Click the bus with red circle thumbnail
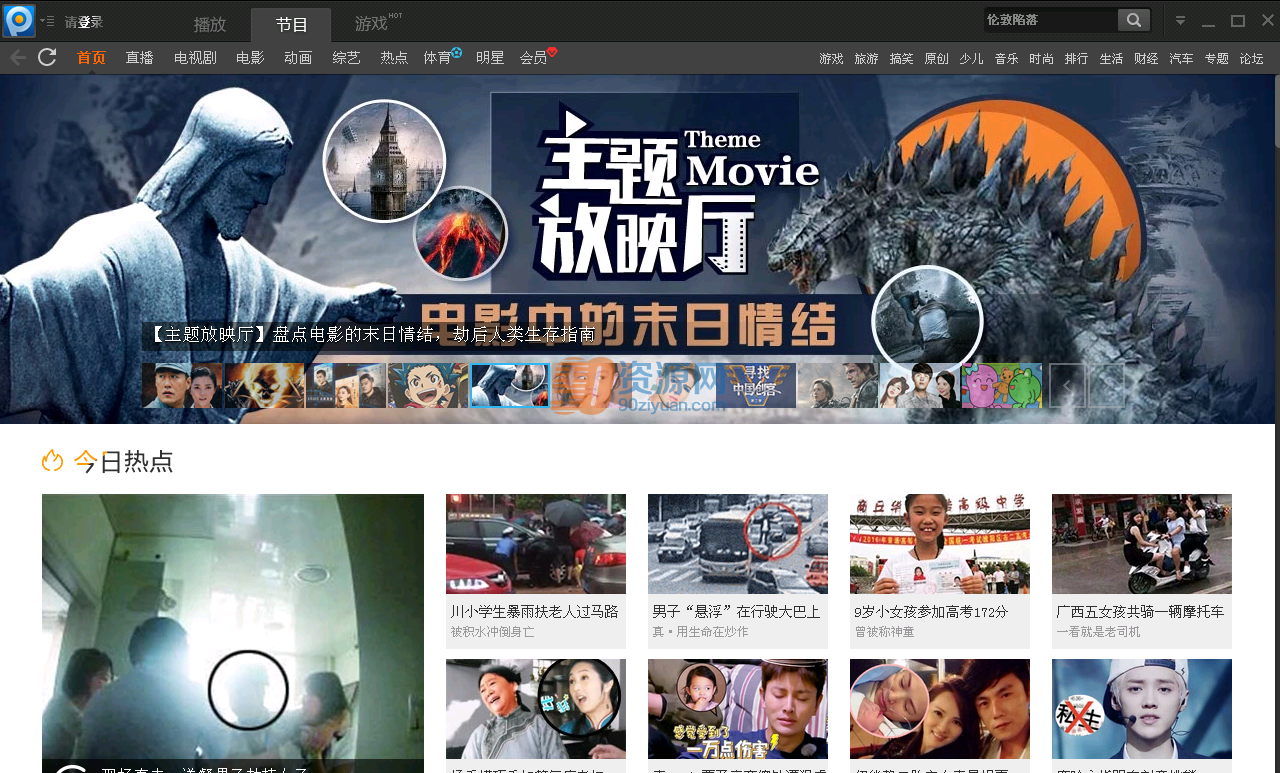The image size is (1280, 773). coord(738,544)
